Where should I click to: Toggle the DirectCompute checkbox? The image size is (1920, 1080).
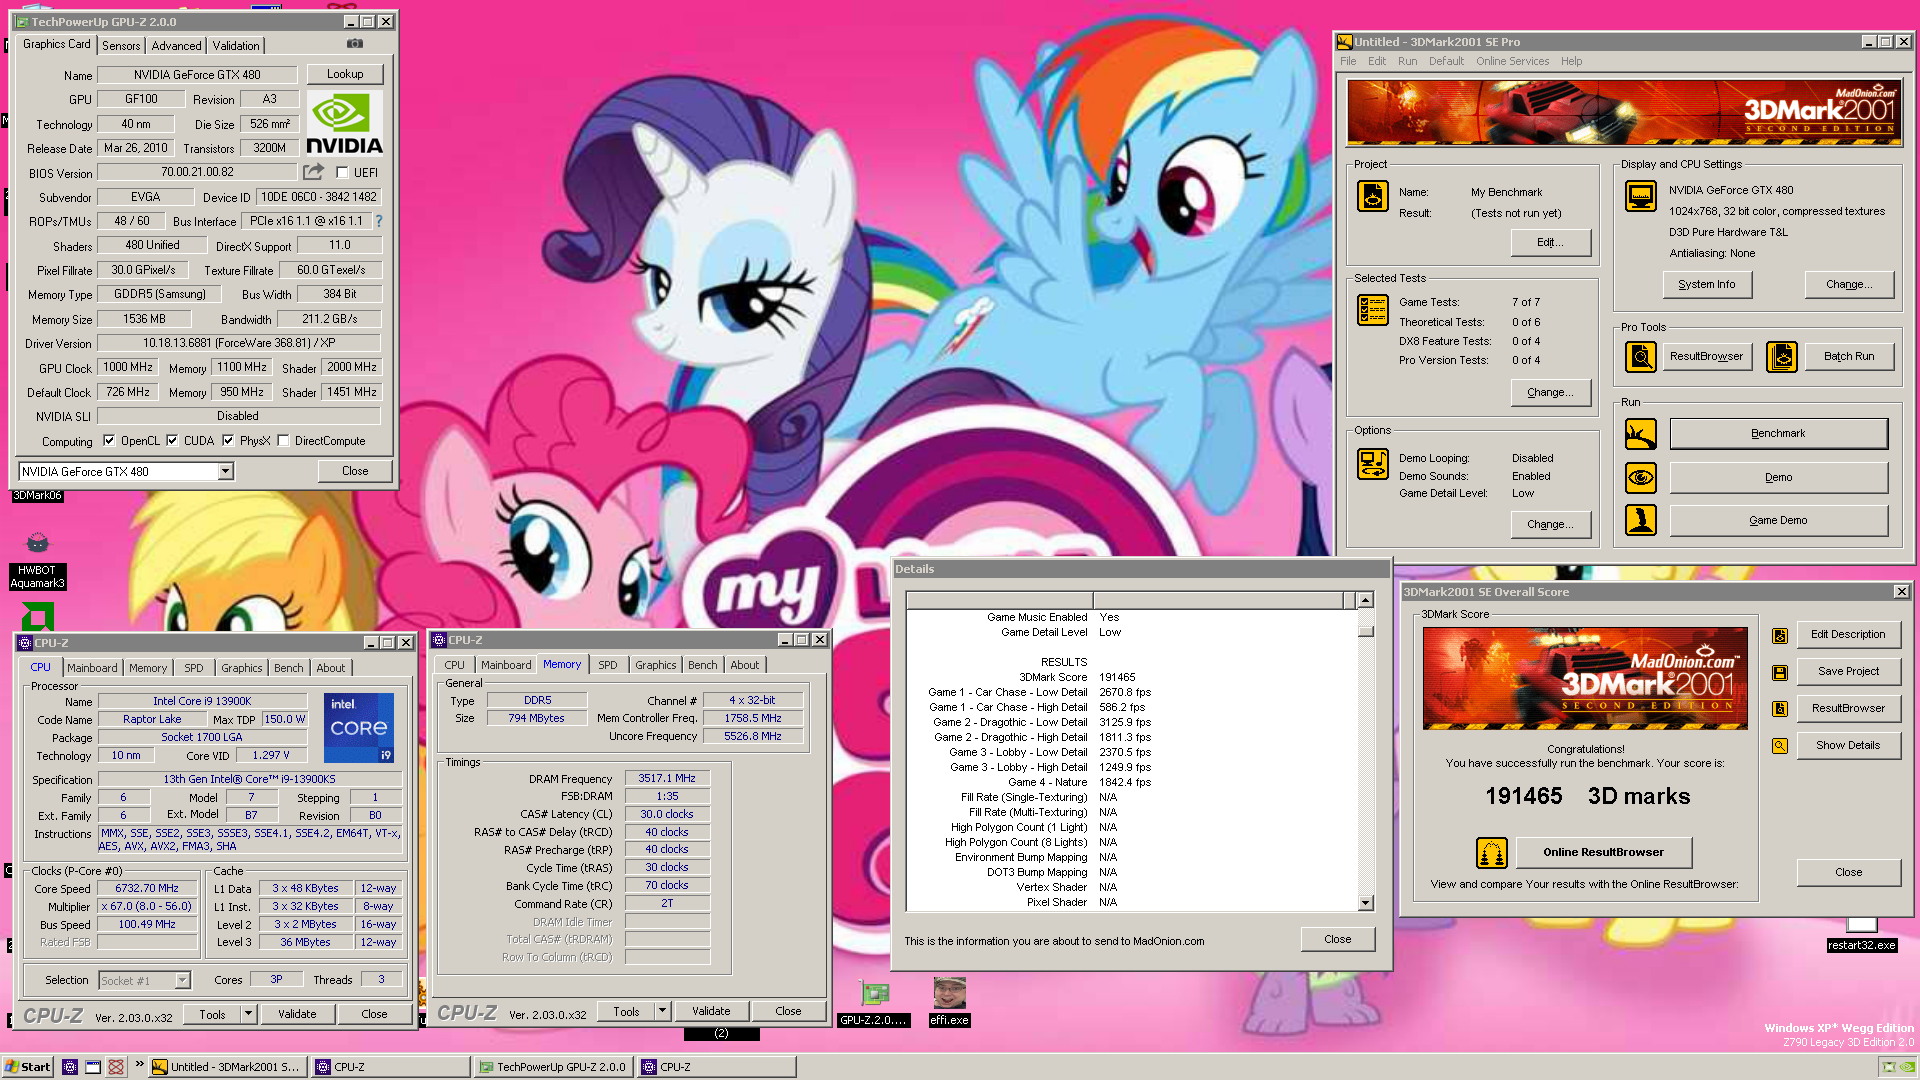point(283,440)
